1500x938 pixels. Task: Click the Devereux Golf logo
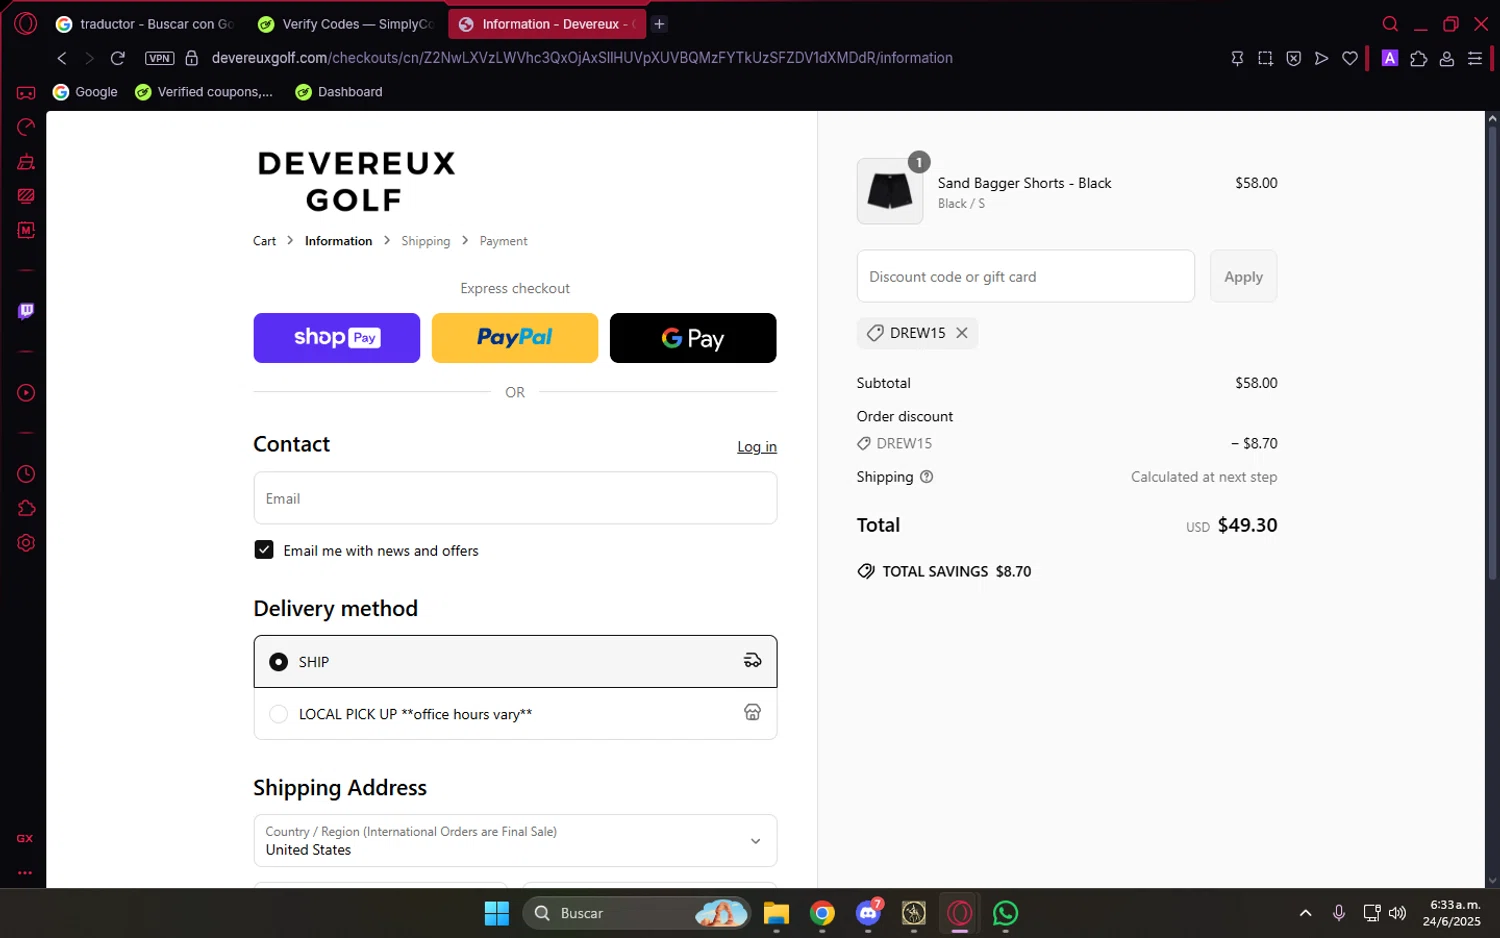pos(356,181)
